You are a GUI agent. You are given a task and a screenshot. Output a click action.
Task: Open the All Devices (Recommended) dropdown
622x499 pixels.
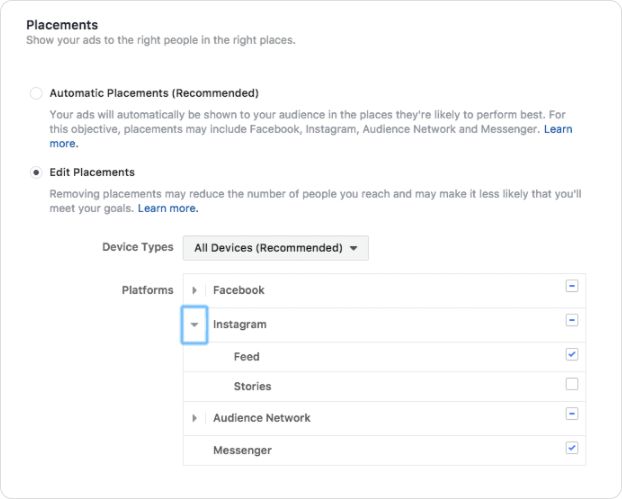point(275,248)
